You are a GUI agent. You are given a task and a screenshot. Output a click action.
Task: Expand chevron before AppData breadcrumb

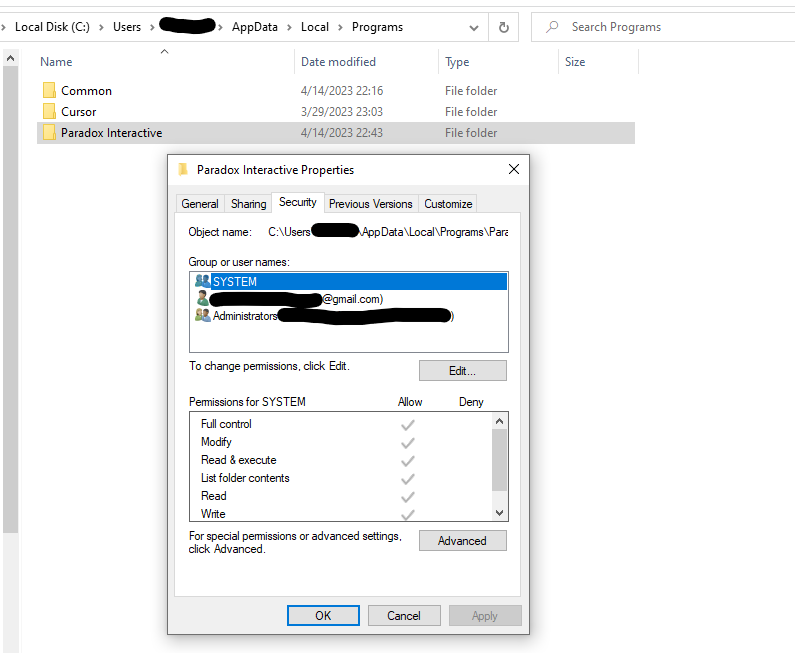tap(221, 27)
